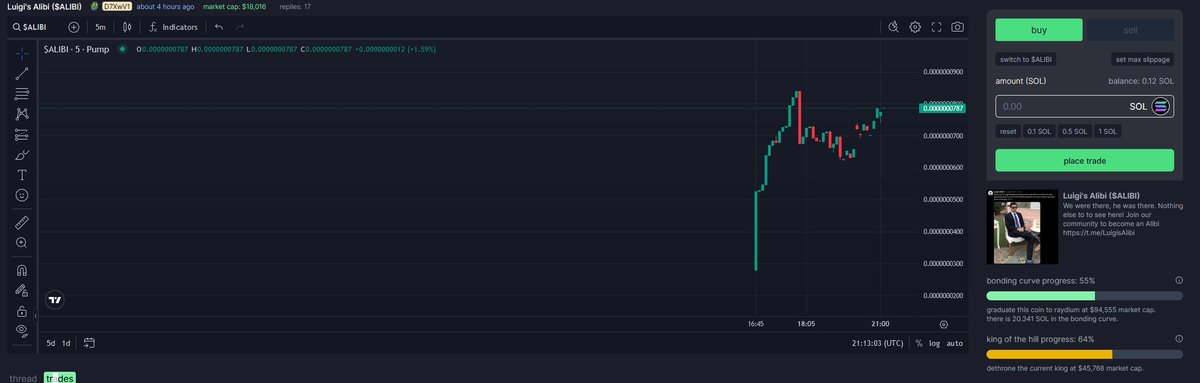Redo the last chart action

tap(240, 27)
